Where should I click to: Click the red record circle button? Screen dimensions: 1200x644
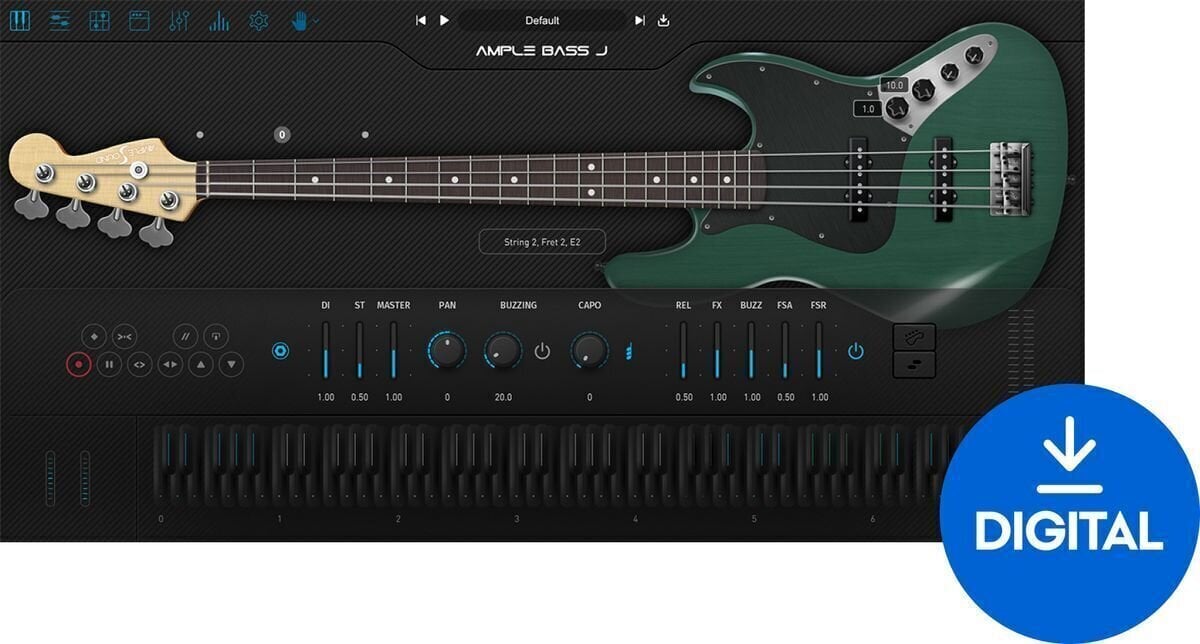pos(78,365)
